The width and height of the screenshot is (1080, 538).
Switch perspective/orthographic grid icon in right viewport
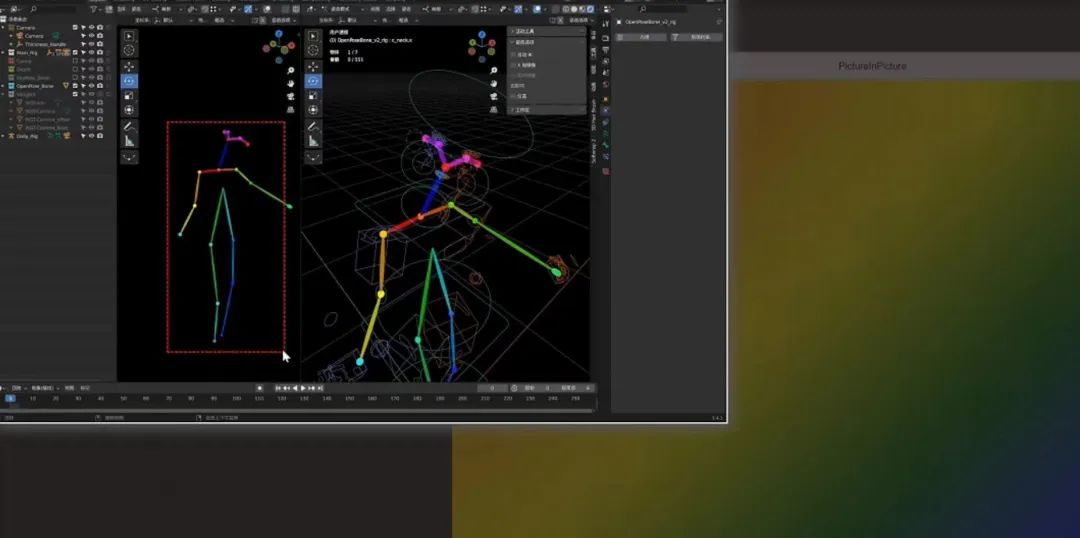tap(494, 110)
